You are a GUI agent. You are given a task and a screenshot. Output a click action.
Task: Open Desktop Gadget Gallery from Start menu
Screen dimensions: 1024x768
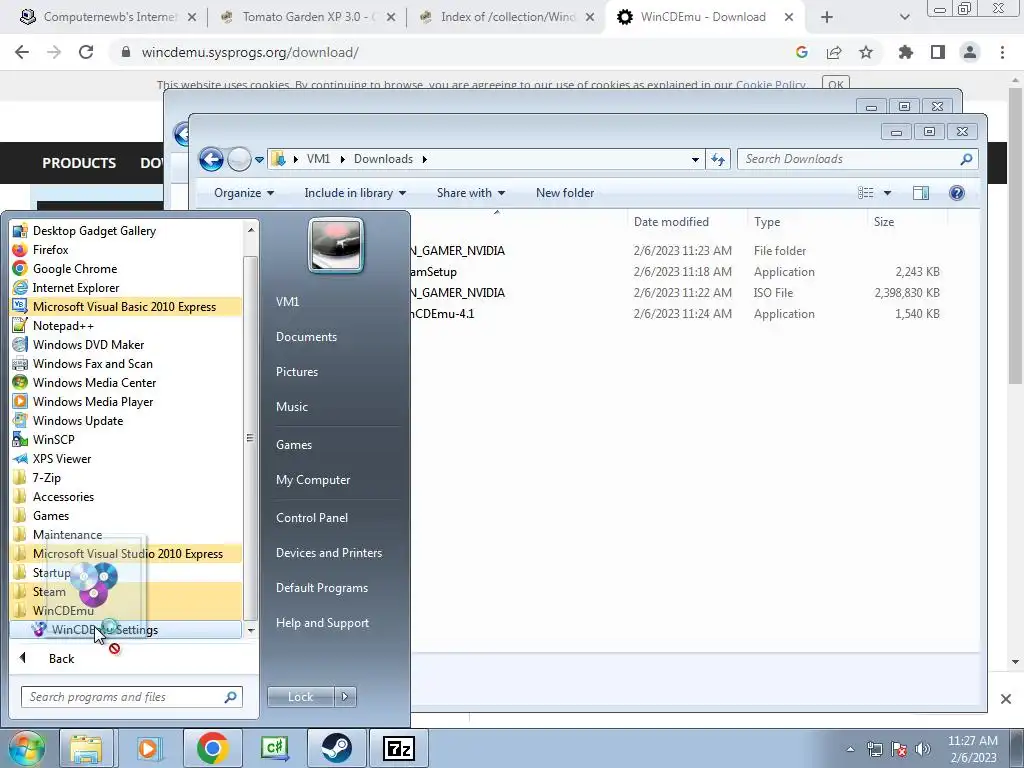[94, 231]
